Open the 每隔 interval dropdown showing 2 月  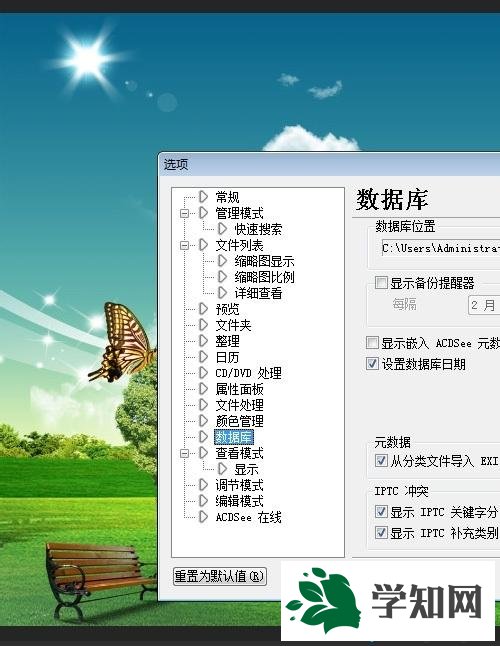(484, 305)
